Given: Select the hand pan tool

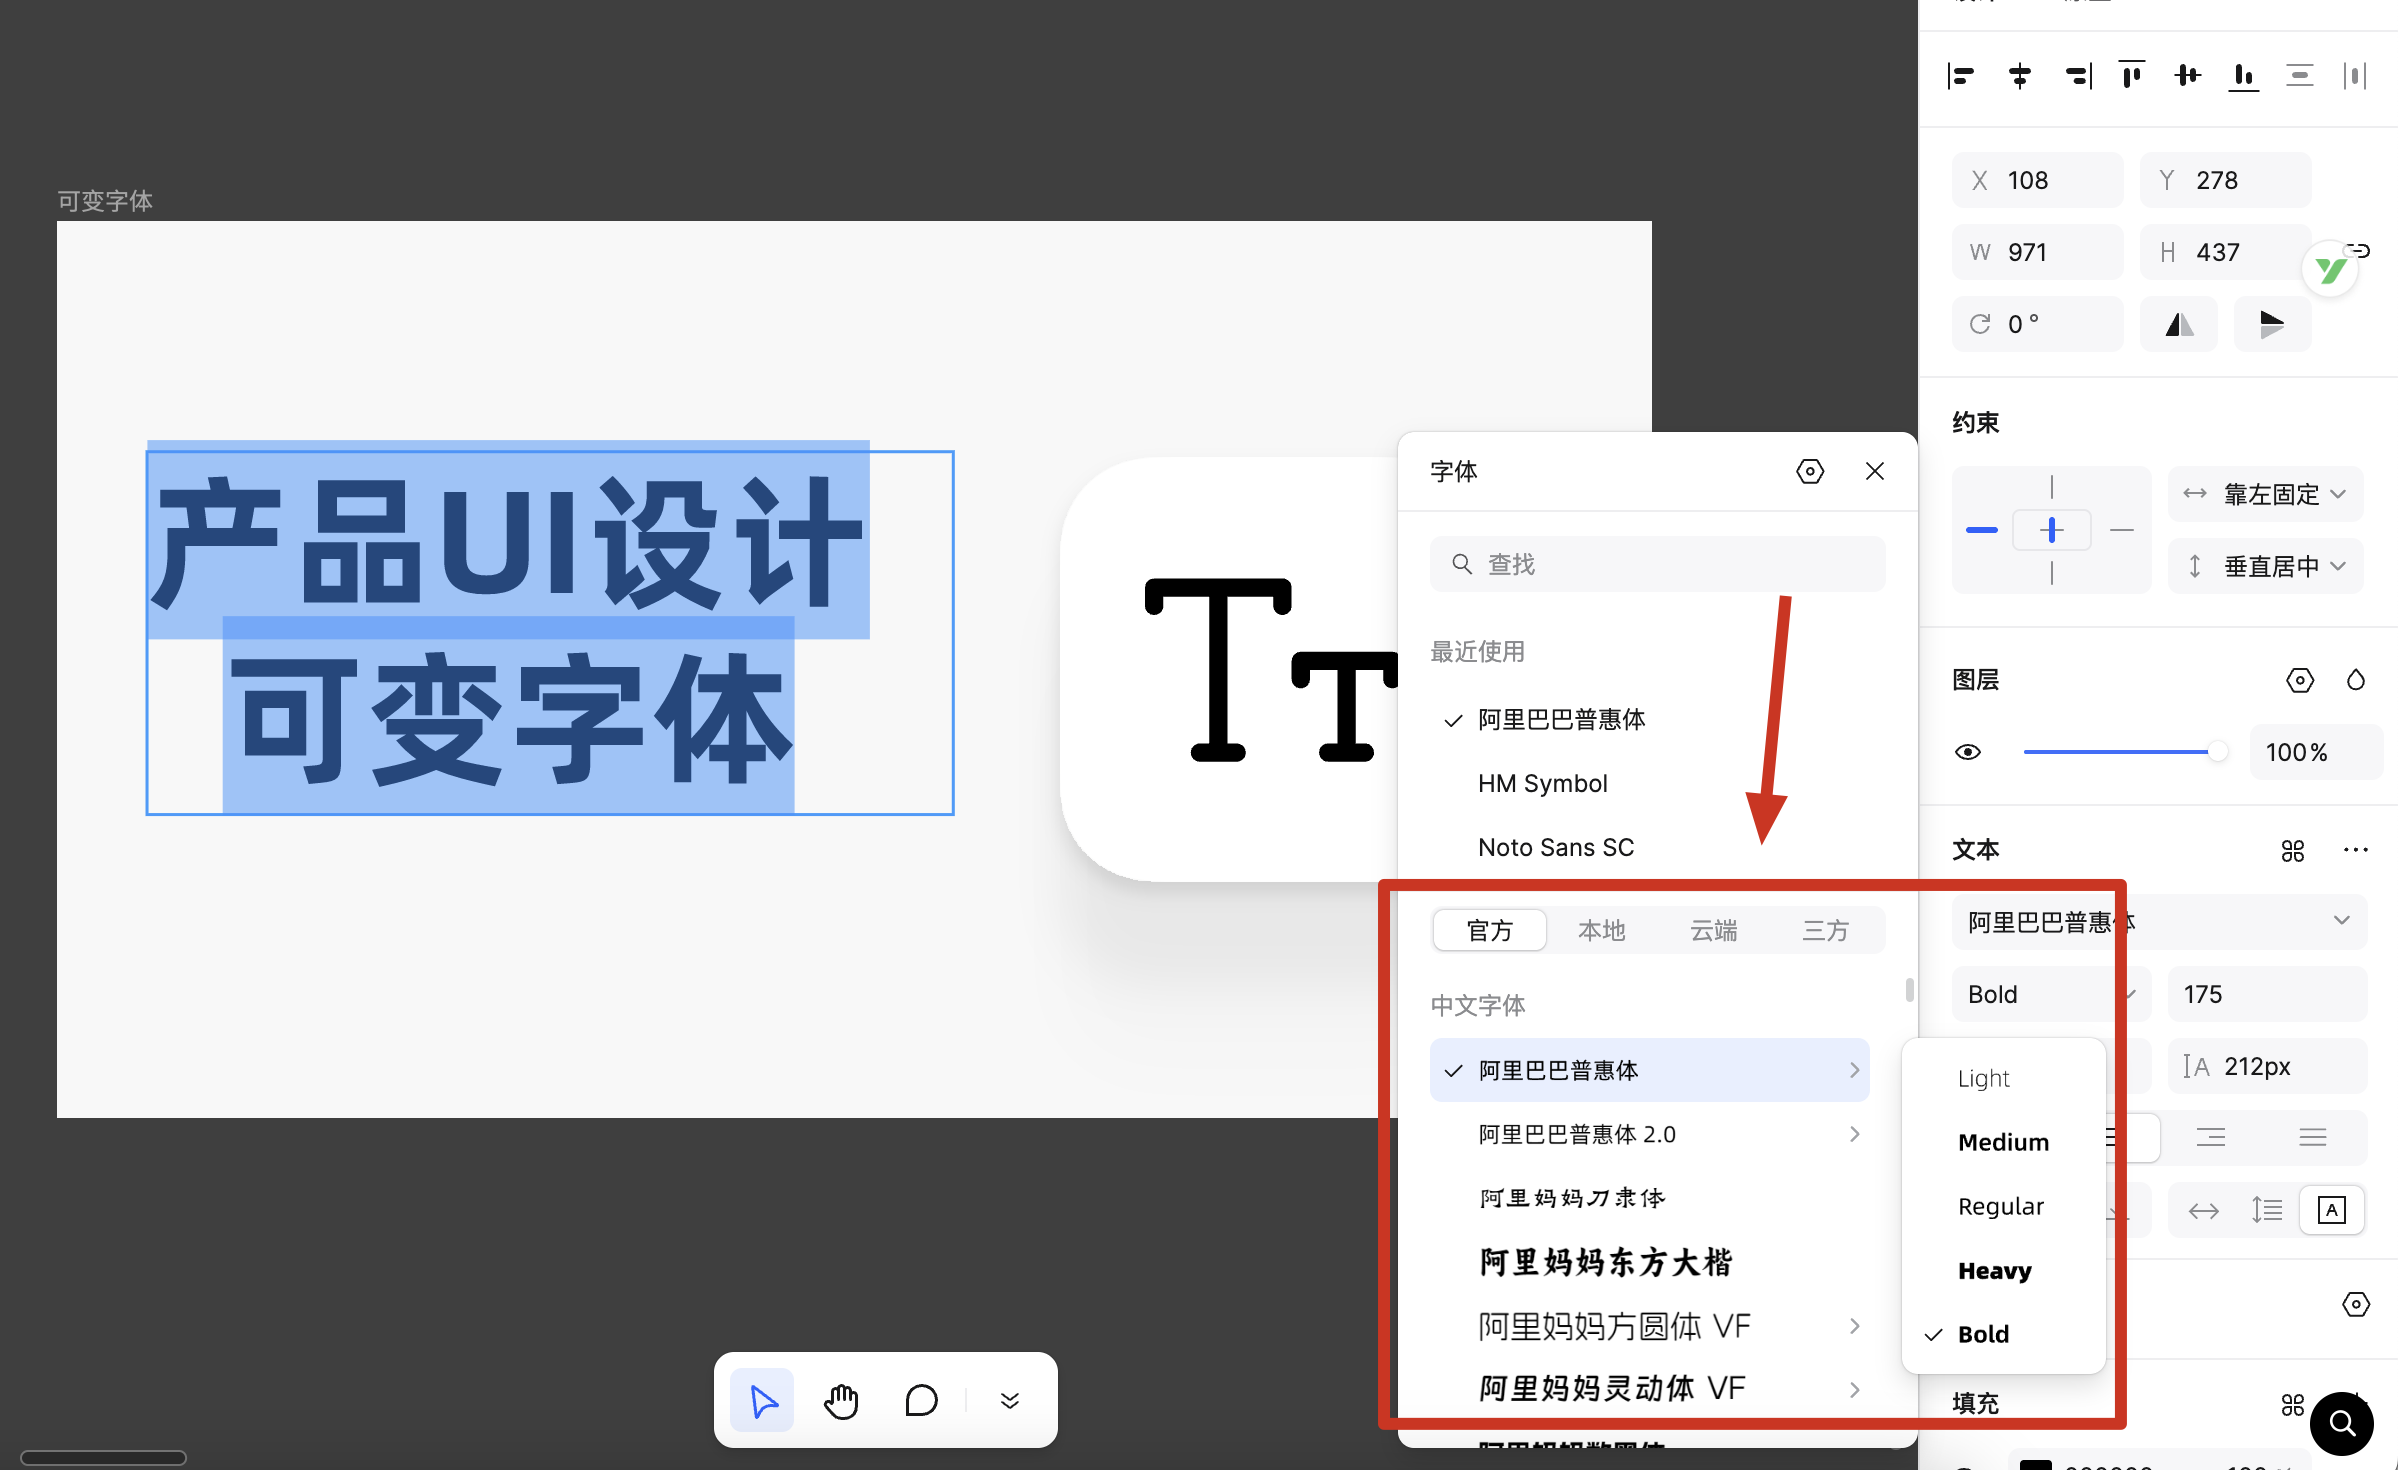Looking at the screenshot, I should pyautogui.click(x=841, y=1401).
